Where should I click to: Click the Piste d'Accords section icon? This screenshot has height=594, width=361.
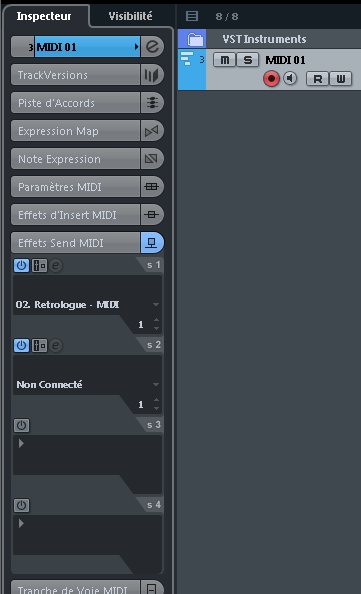152,103
